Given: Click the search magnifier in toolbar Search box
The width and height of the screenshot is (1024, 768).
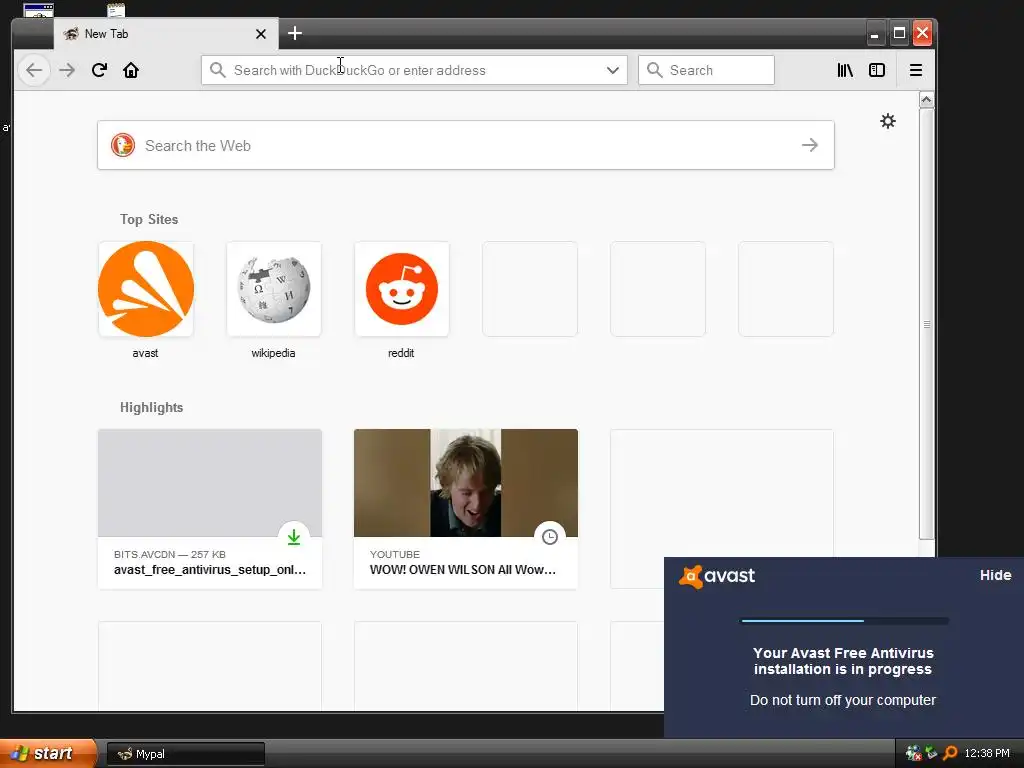Looking at the screenshot, I should pyautogui.click(x=654, y=70).
